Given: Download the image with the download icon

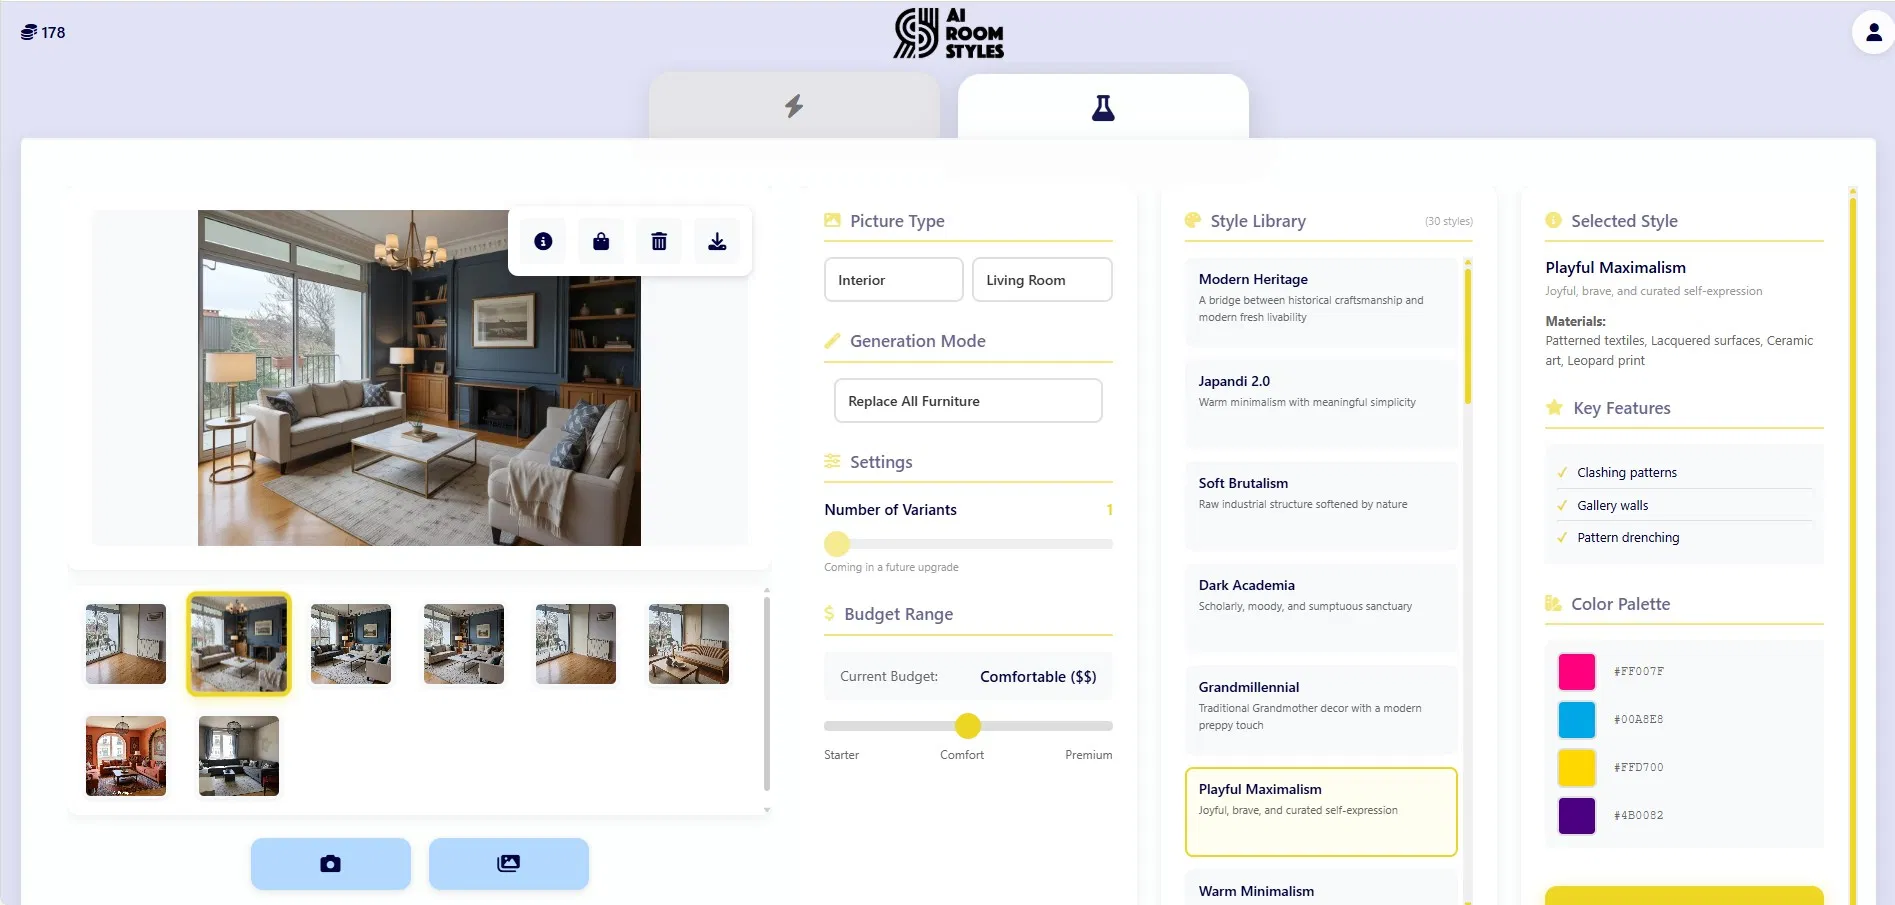Looking at the screenshot, I should pos(717,241).
